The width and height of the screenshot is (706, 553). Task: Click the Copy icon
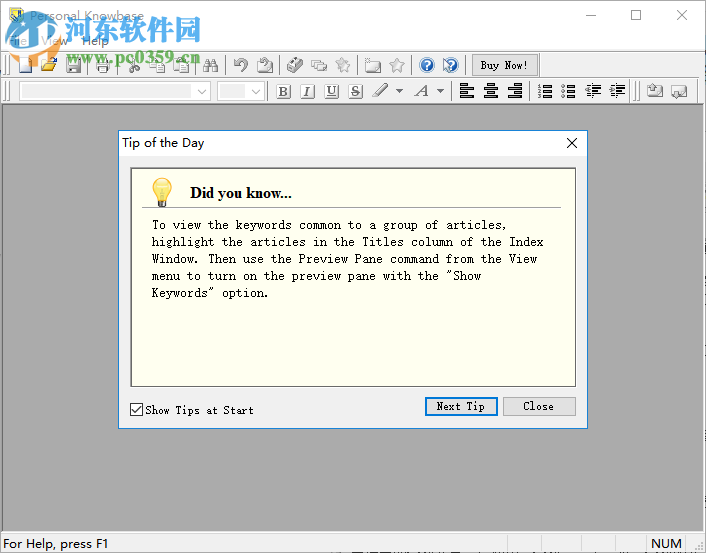coord(158,66)
